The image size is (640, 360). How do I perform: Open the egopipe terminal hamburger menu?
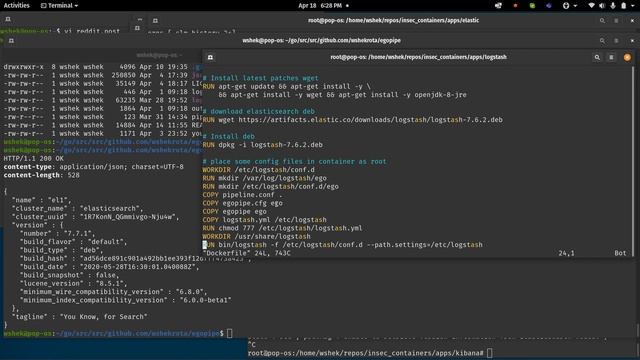(616, 41)
